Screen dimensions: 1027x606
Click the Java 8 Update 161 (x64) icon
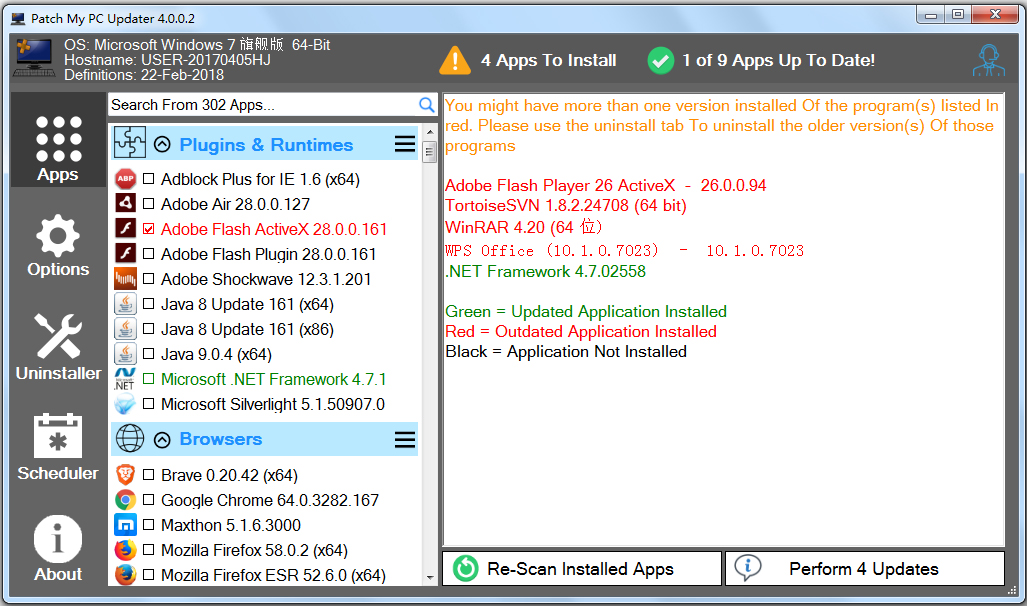click(125, 304)
